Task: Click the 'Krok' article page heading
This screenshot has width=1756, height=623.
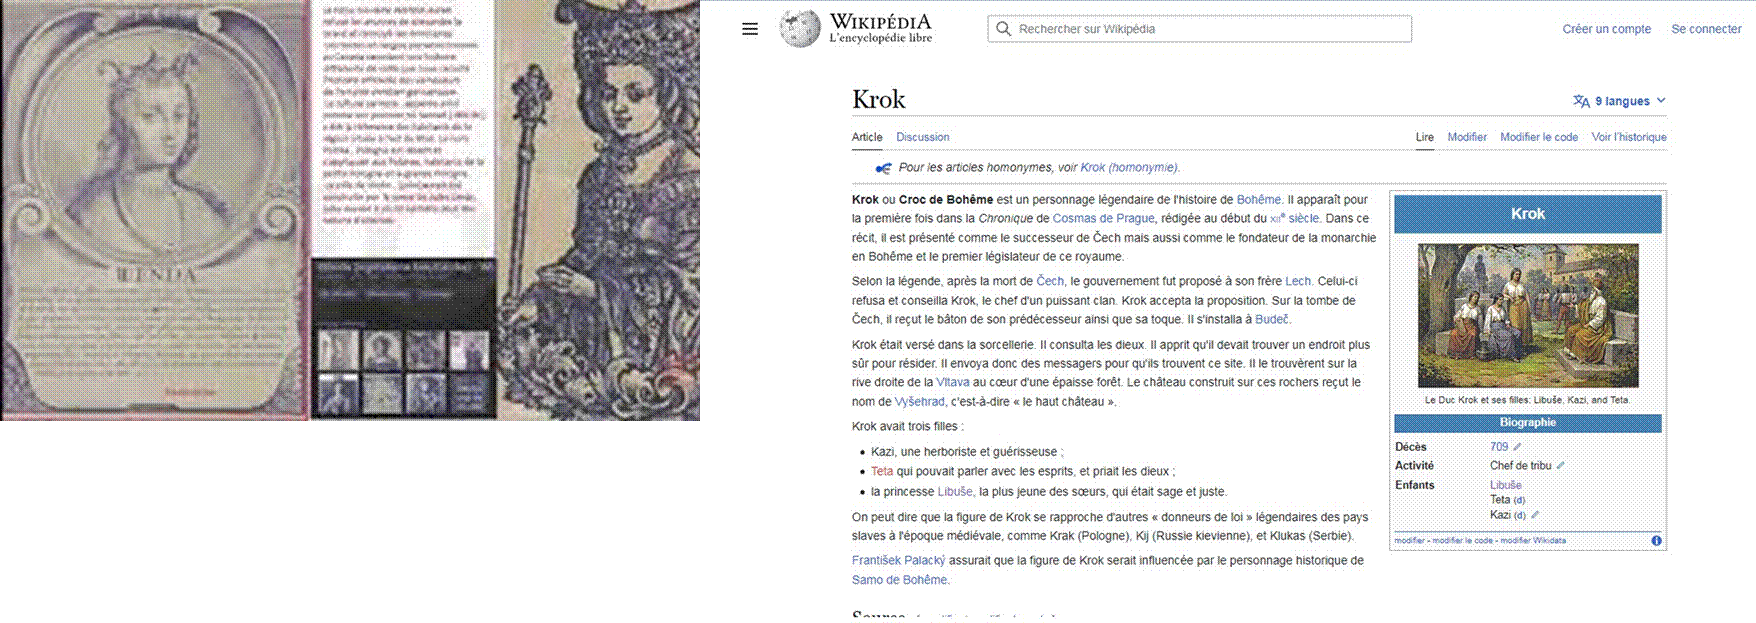Action: (879, 100)
